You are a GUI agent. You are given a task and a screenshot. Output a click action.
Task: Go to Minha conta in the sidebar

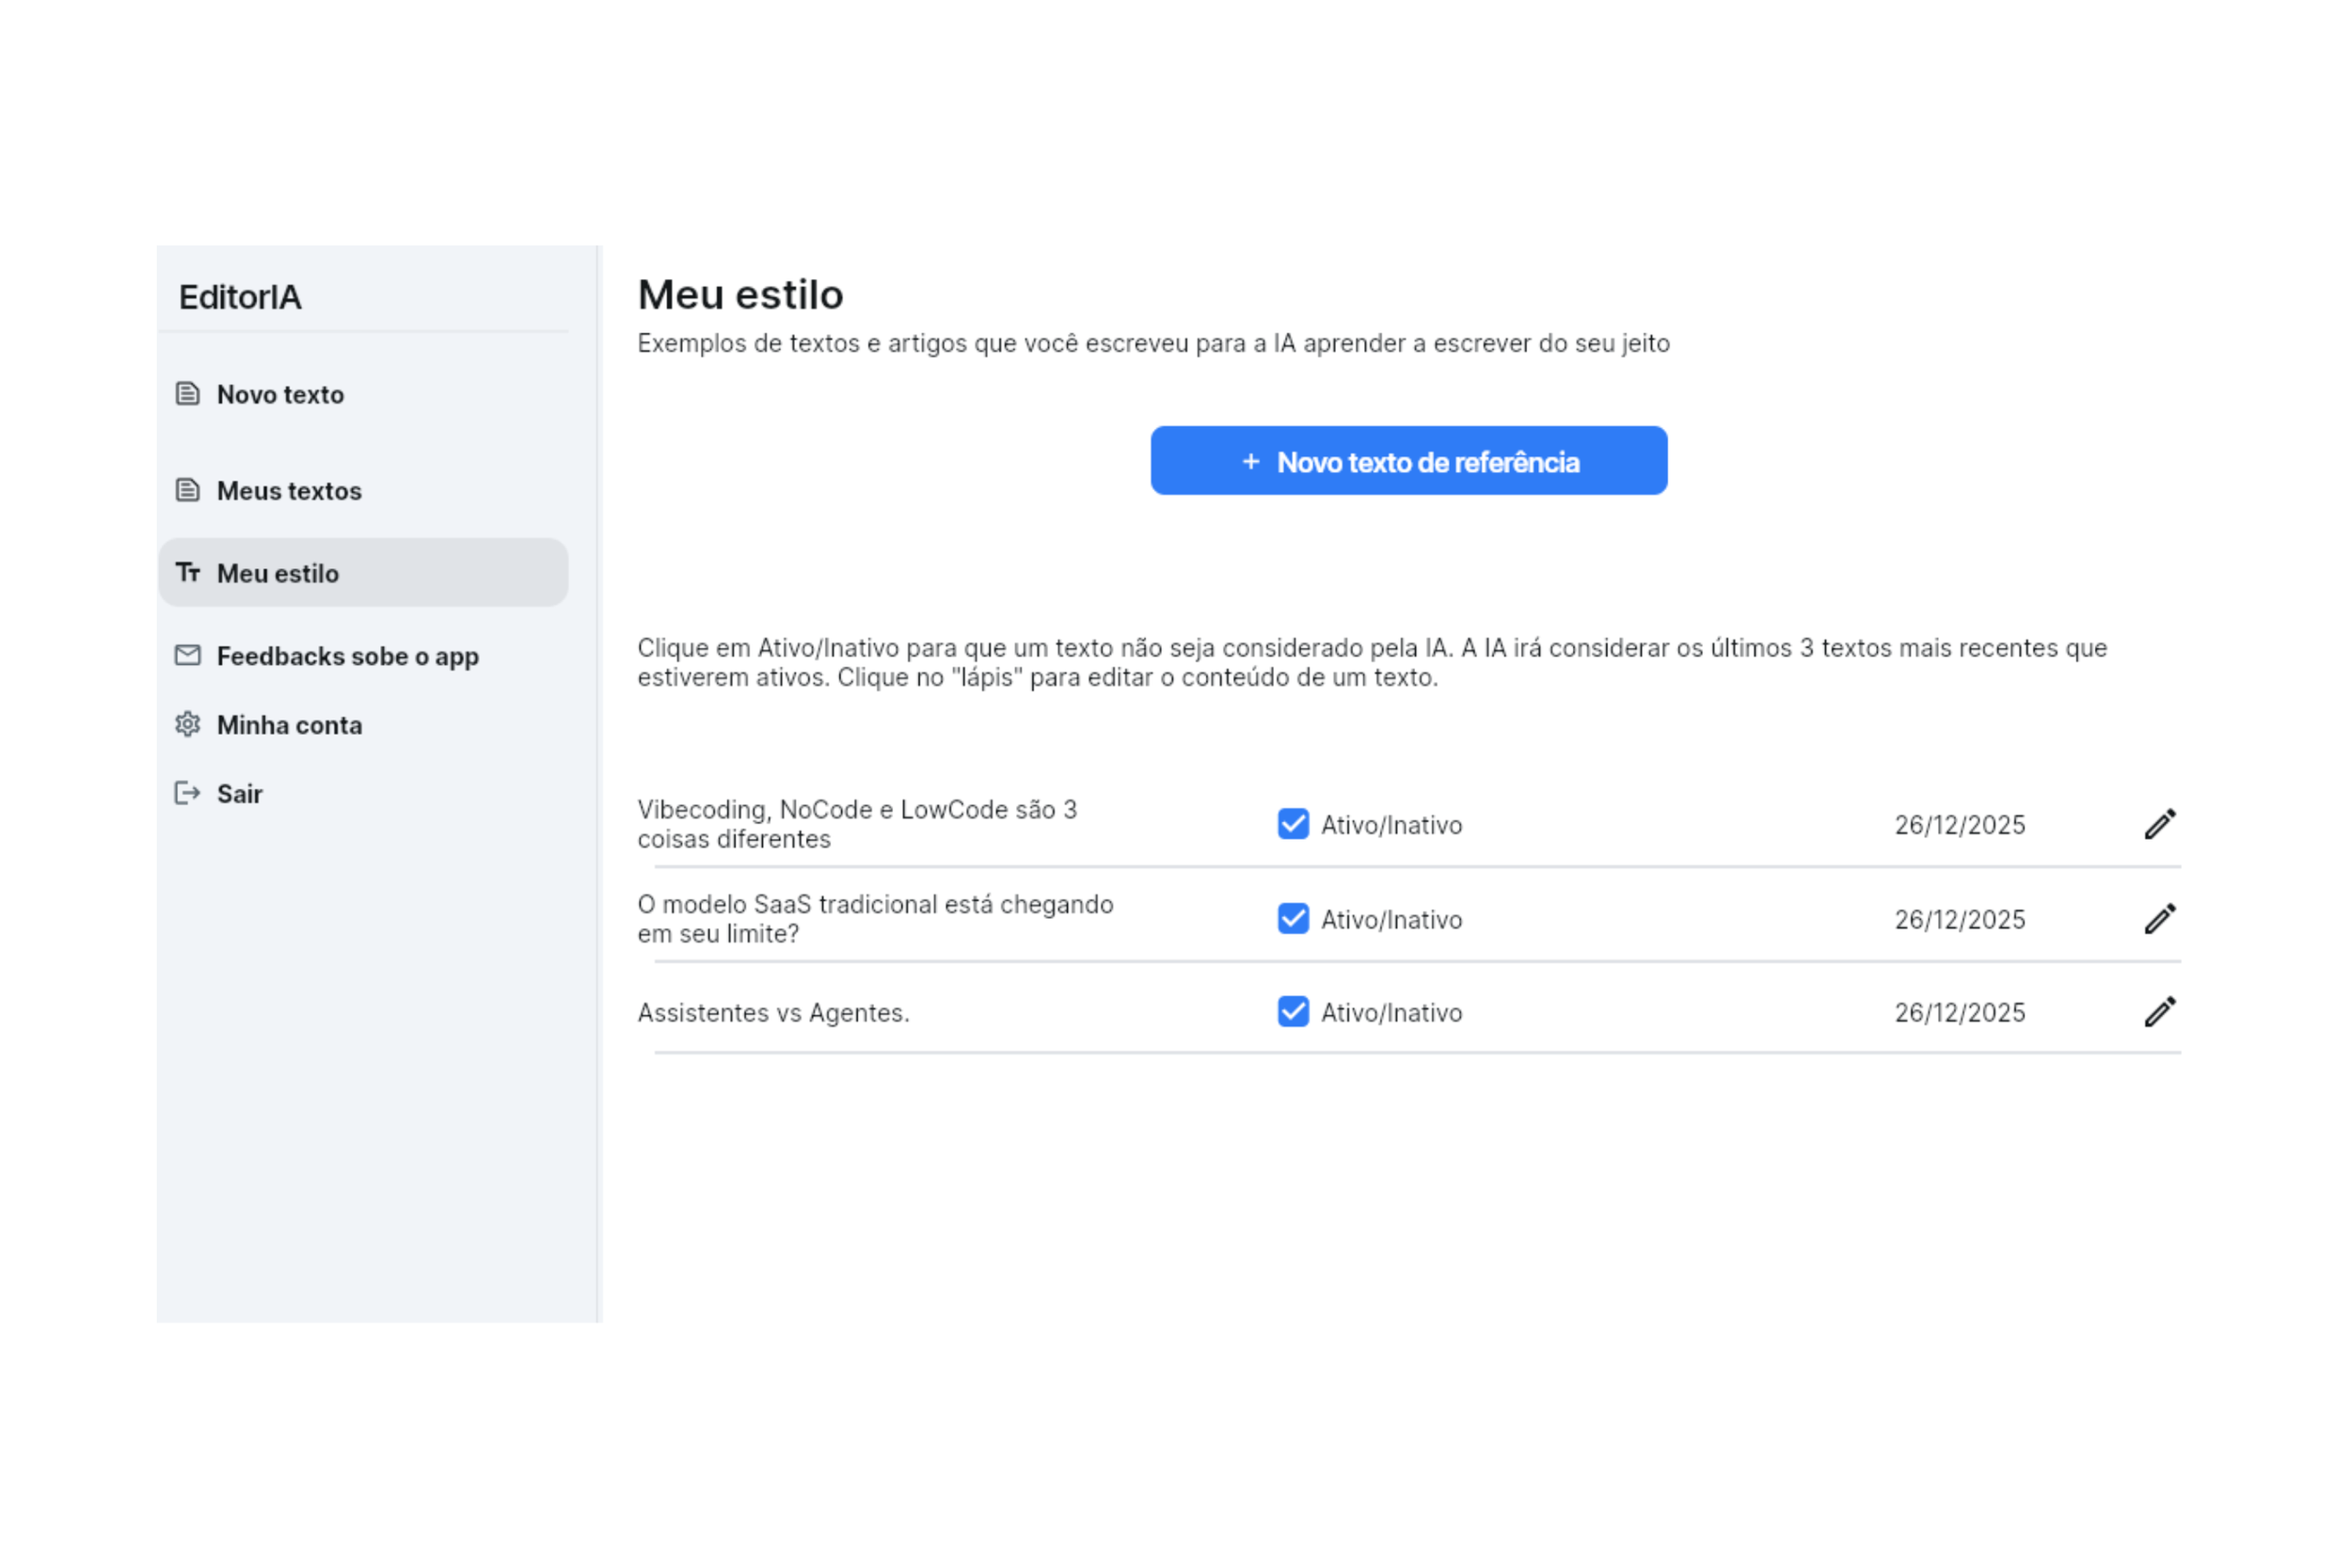click(x=289, y=725)
